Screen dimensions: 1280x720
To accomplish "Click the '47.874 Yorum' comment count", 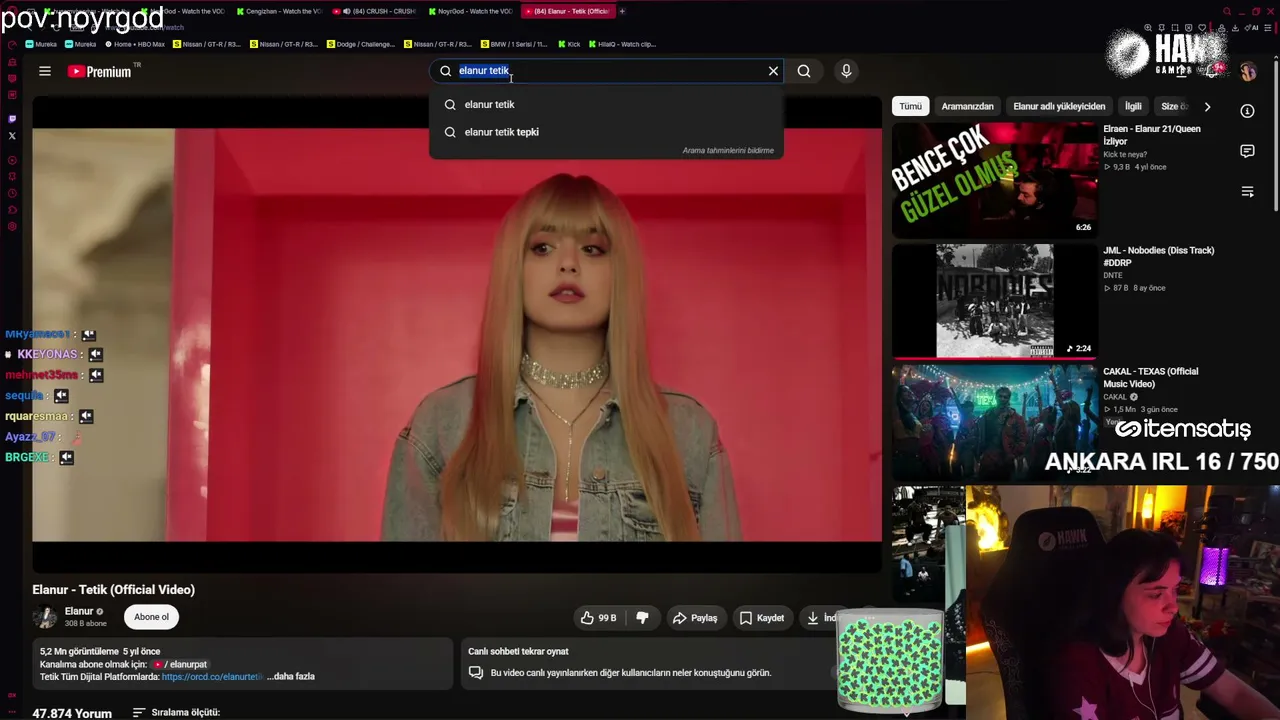I will (72, 714).
